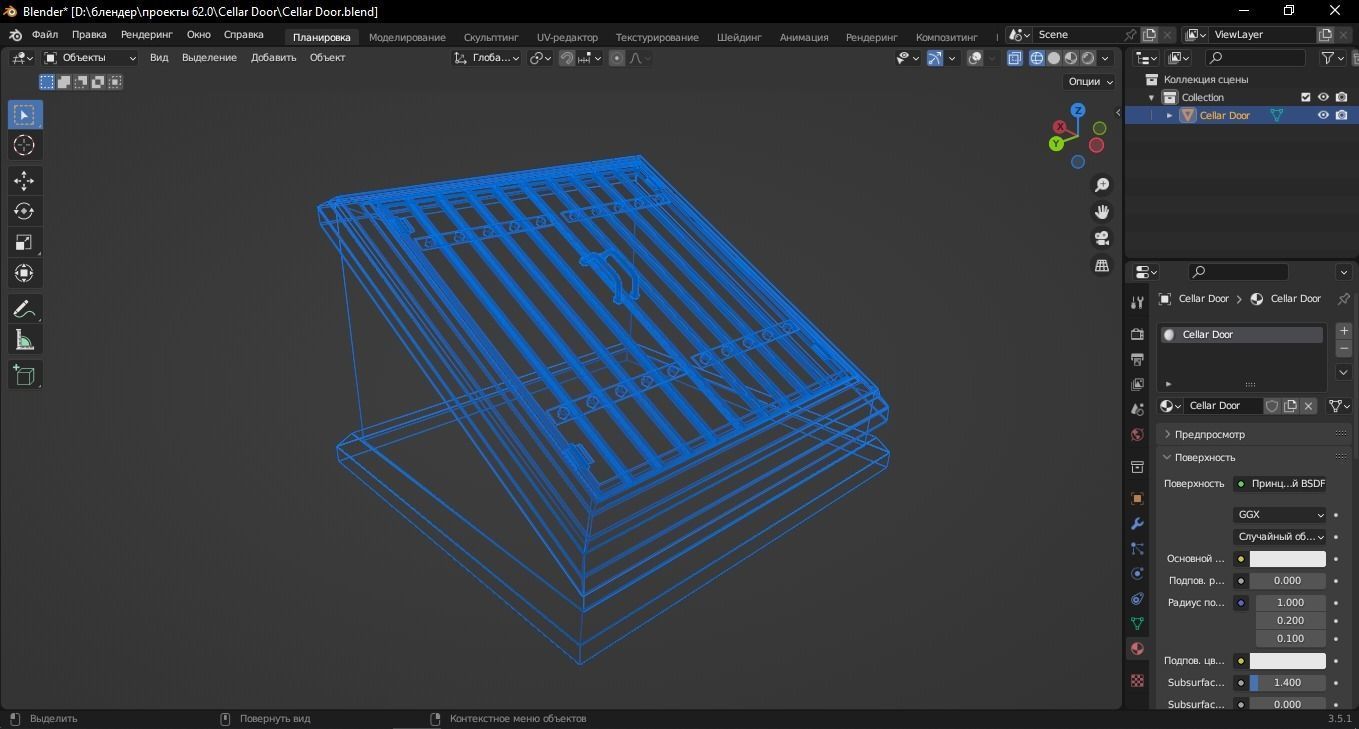Select the Measure tool

[24, 340]
